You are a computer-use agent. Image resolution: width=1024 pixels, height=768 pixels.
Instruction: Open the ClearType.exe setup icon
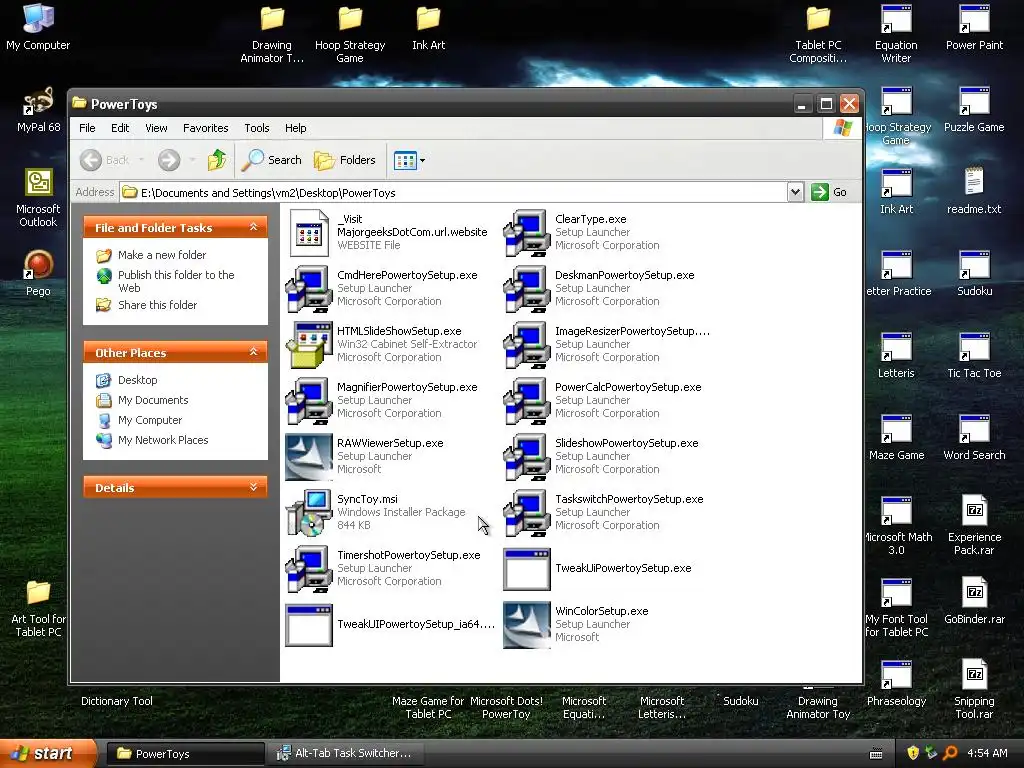click(526, 232)
